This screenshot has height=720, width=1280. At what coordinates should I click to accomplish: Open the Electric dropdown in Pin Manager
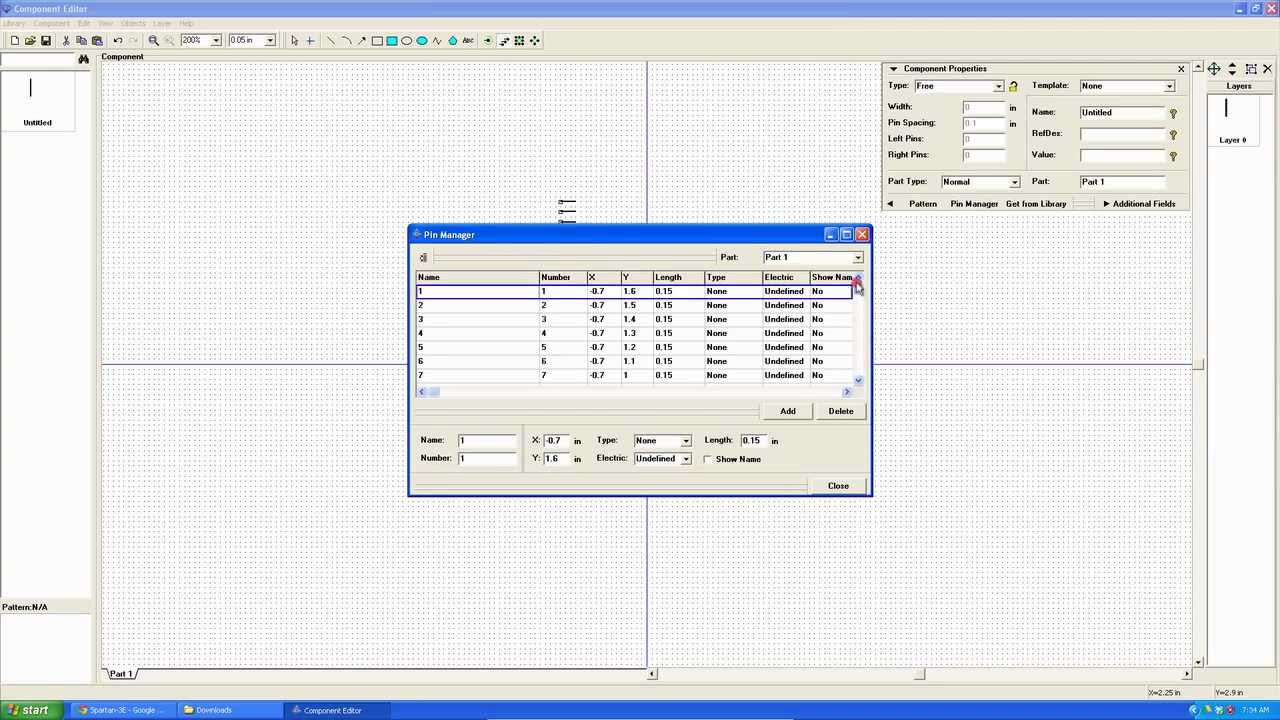click(686, 459)
